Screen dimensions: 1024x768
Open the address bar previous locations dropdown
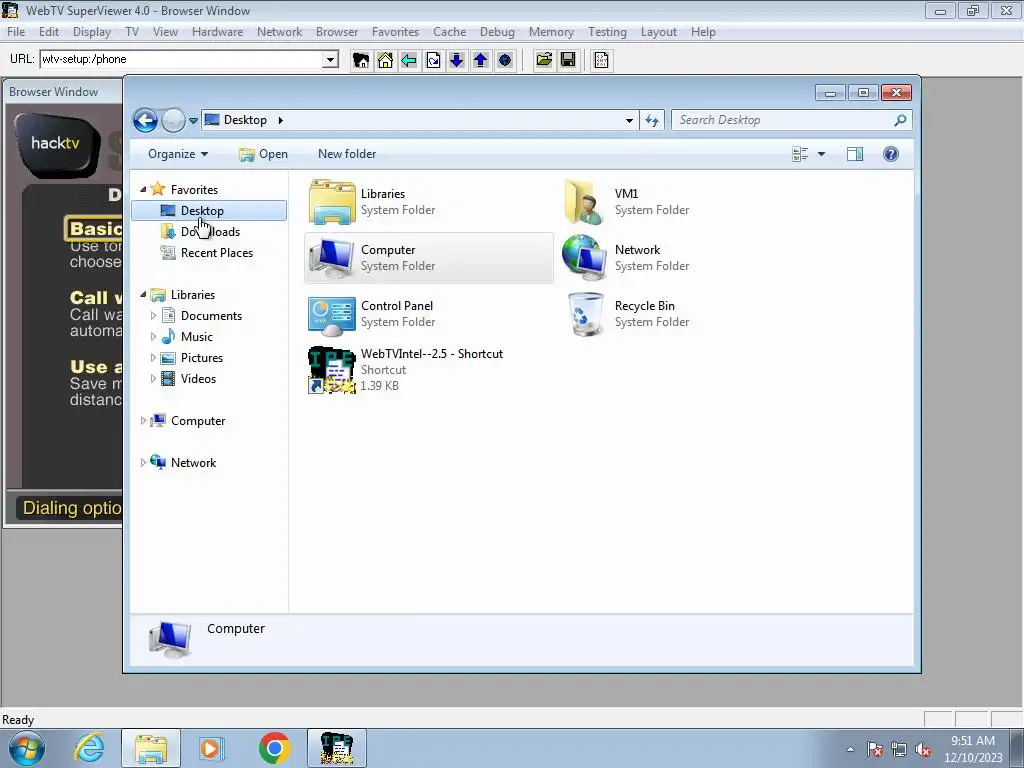click(x=629, y=120)
